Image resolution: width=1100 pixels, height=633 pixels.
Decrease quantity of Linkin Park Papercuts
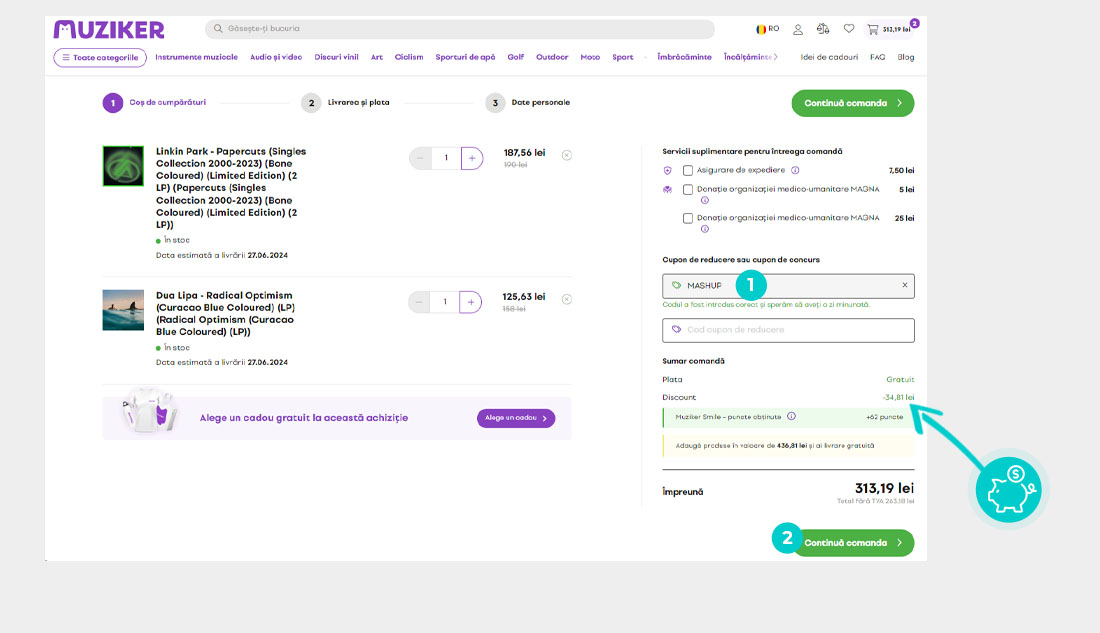pos(420,158)
